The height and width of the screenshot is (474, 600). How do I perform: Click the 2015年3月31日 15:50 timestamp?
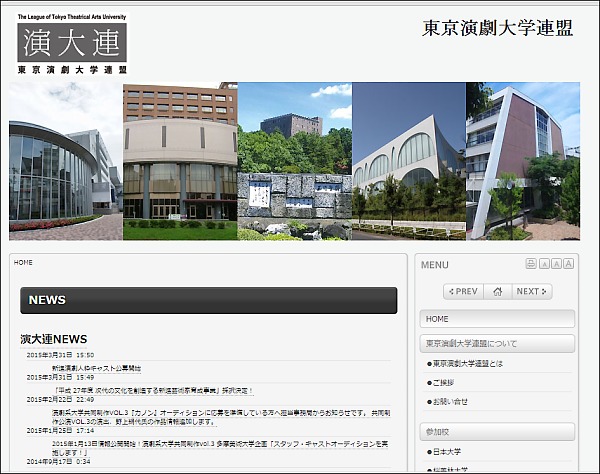60,355
